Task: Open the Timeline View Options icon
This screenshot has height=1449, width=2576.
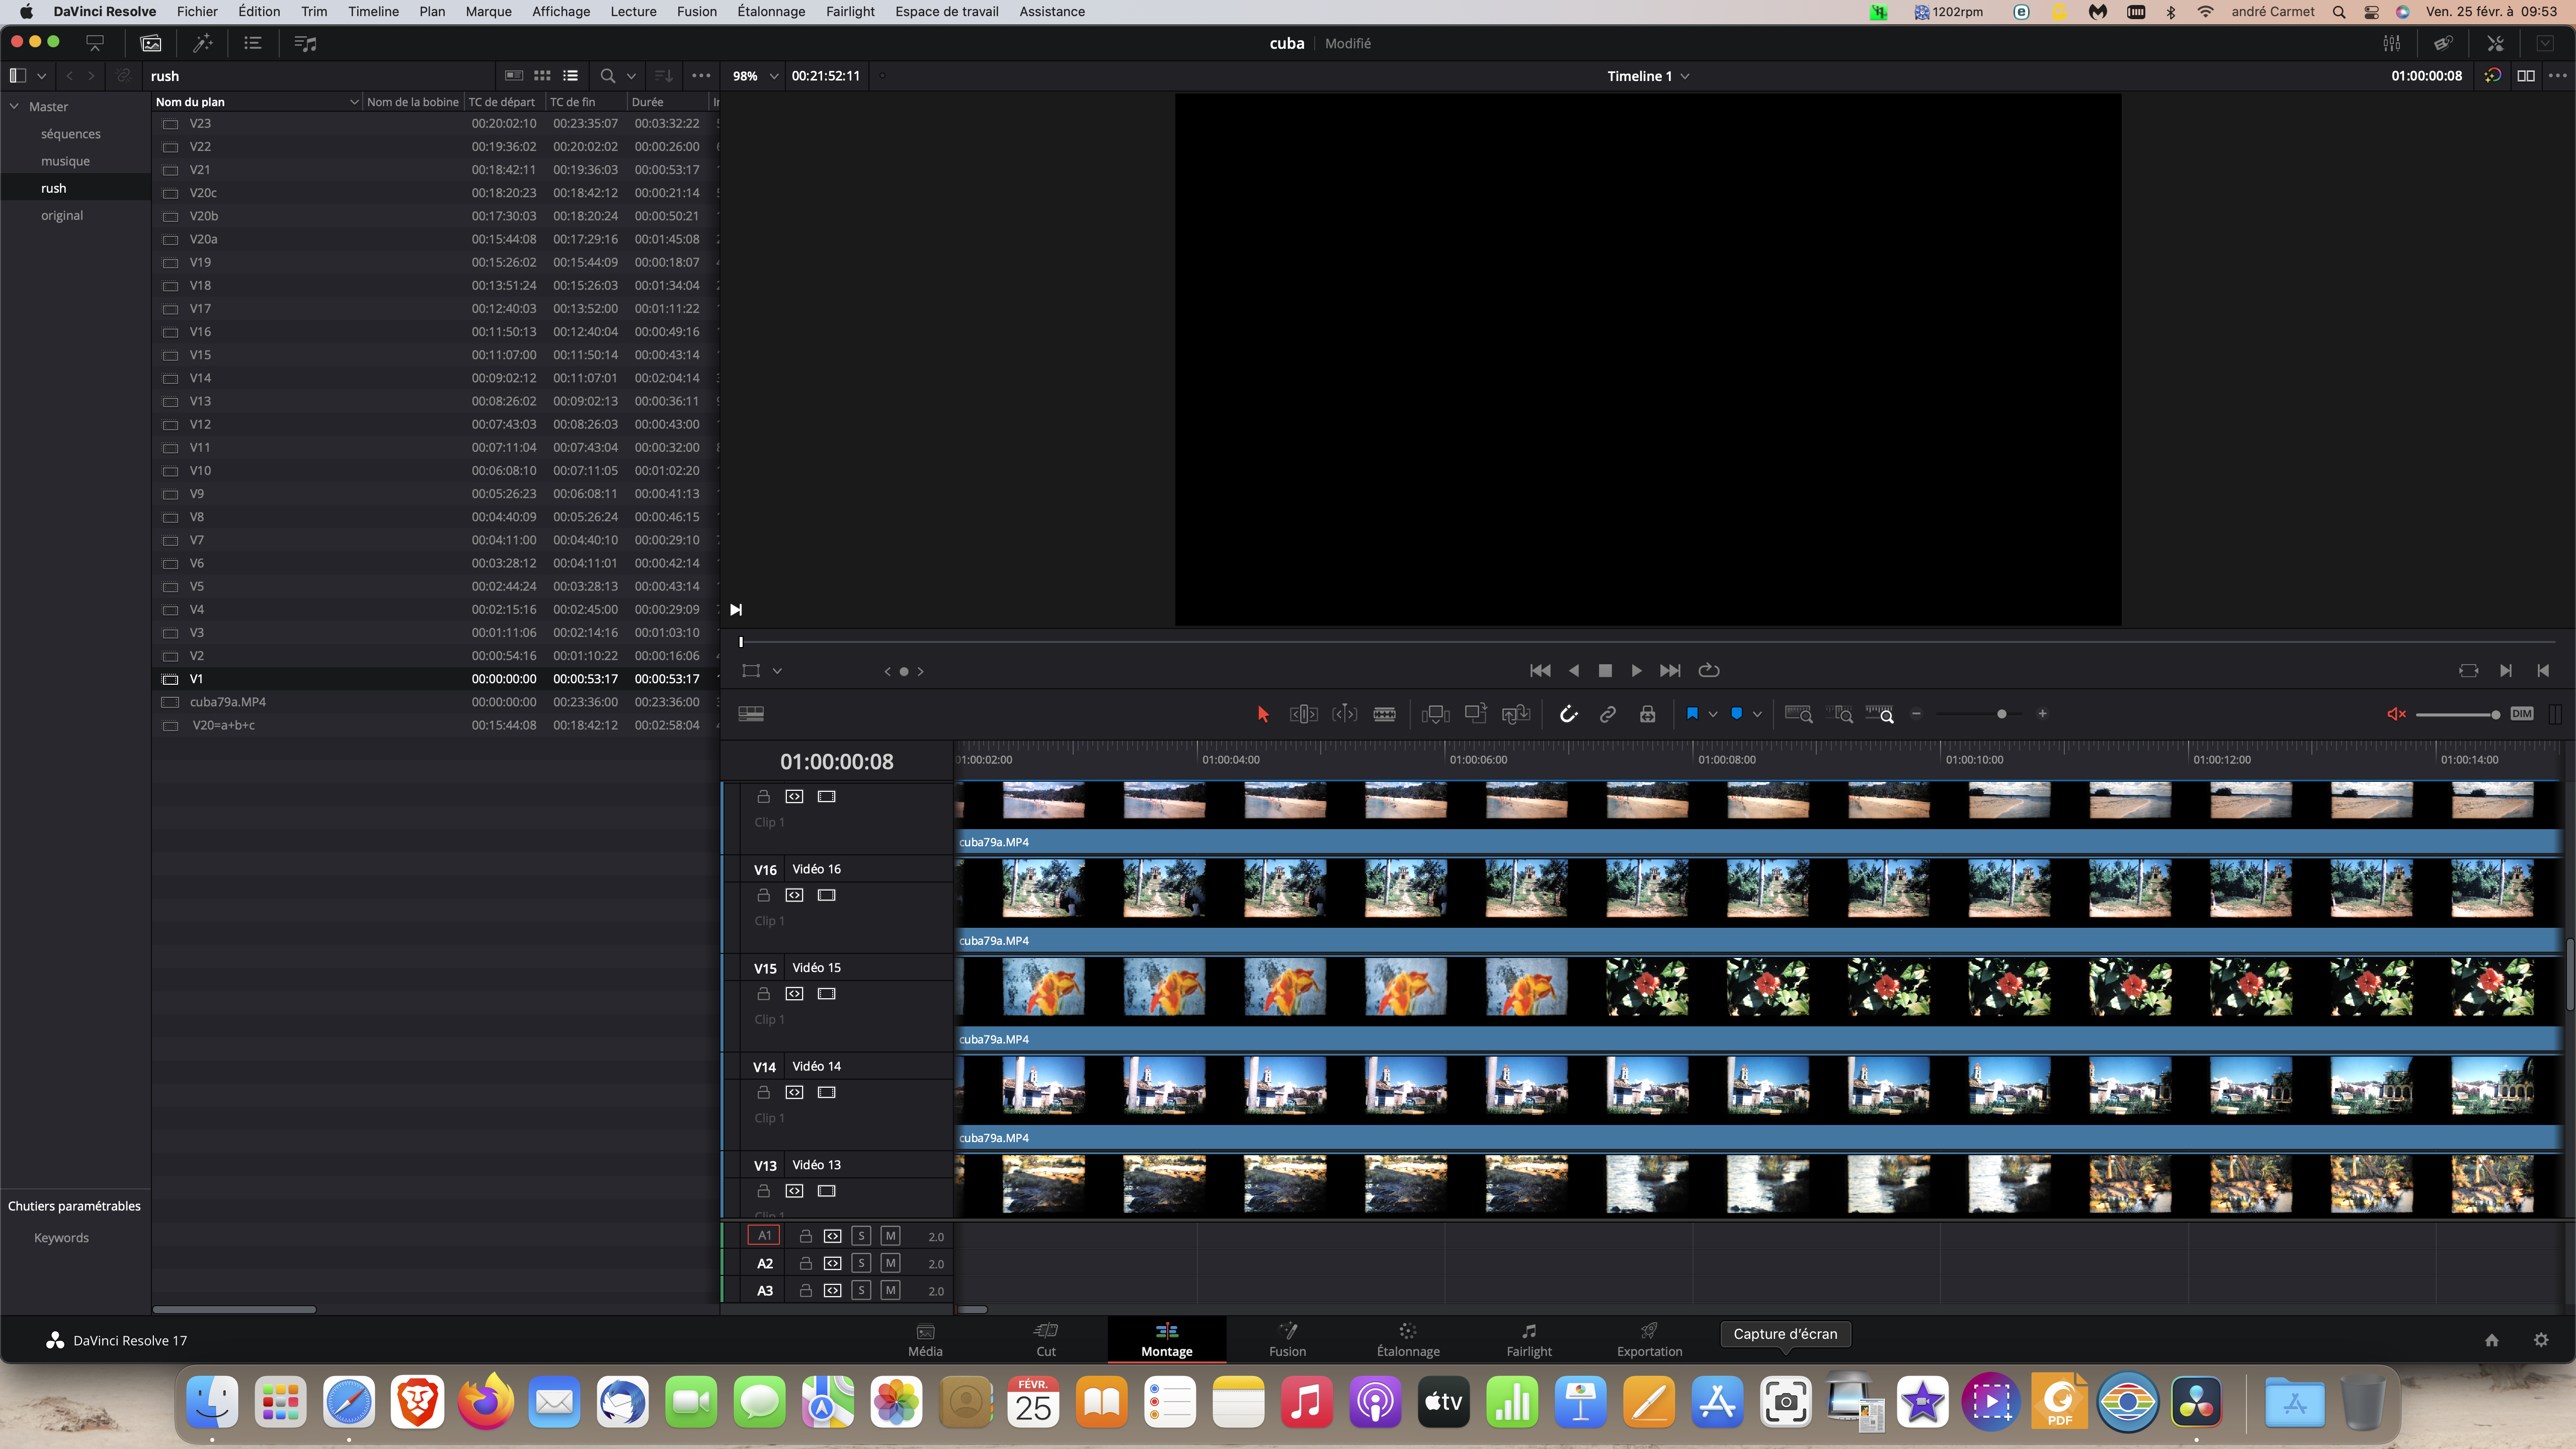Action: [x=751, y=714]
